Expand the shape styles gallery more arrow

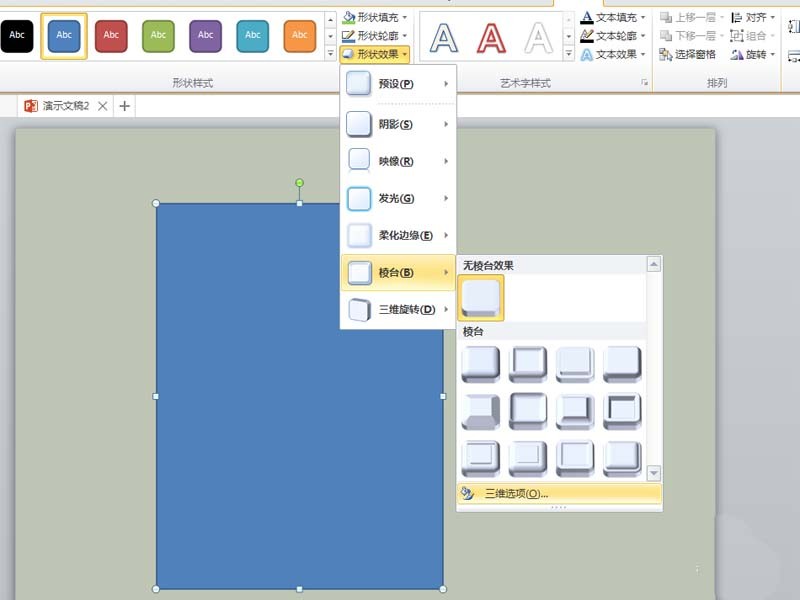330,53
